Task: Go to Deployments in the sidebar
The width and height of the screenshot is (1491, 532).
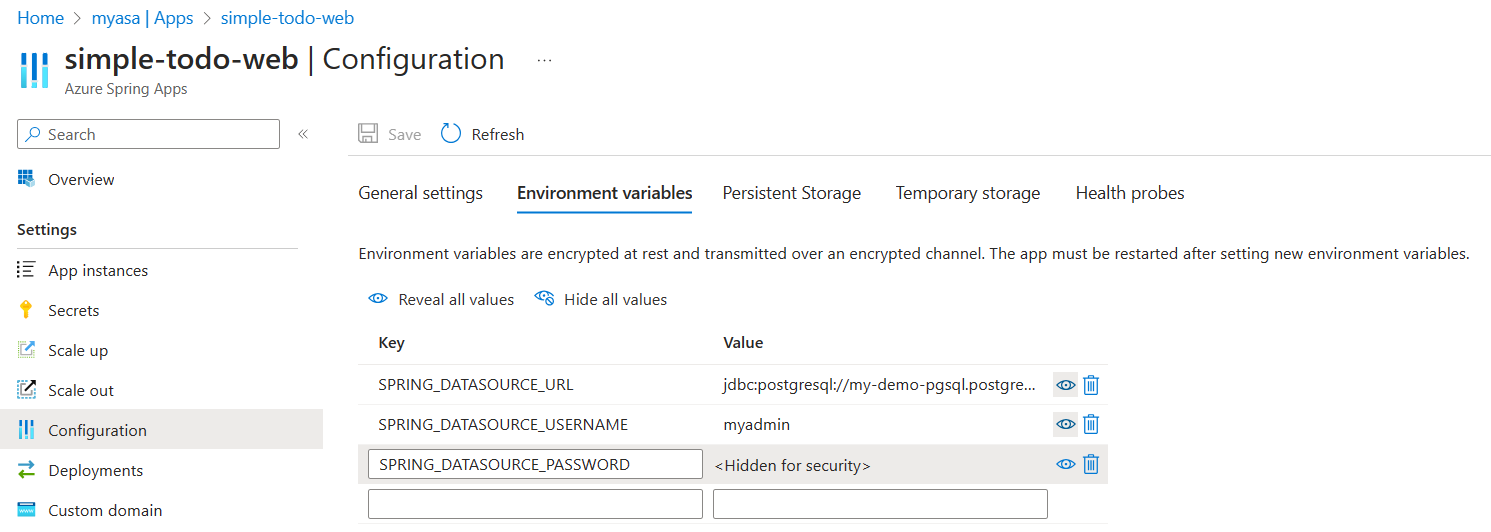Action: [x=95, y=470]
